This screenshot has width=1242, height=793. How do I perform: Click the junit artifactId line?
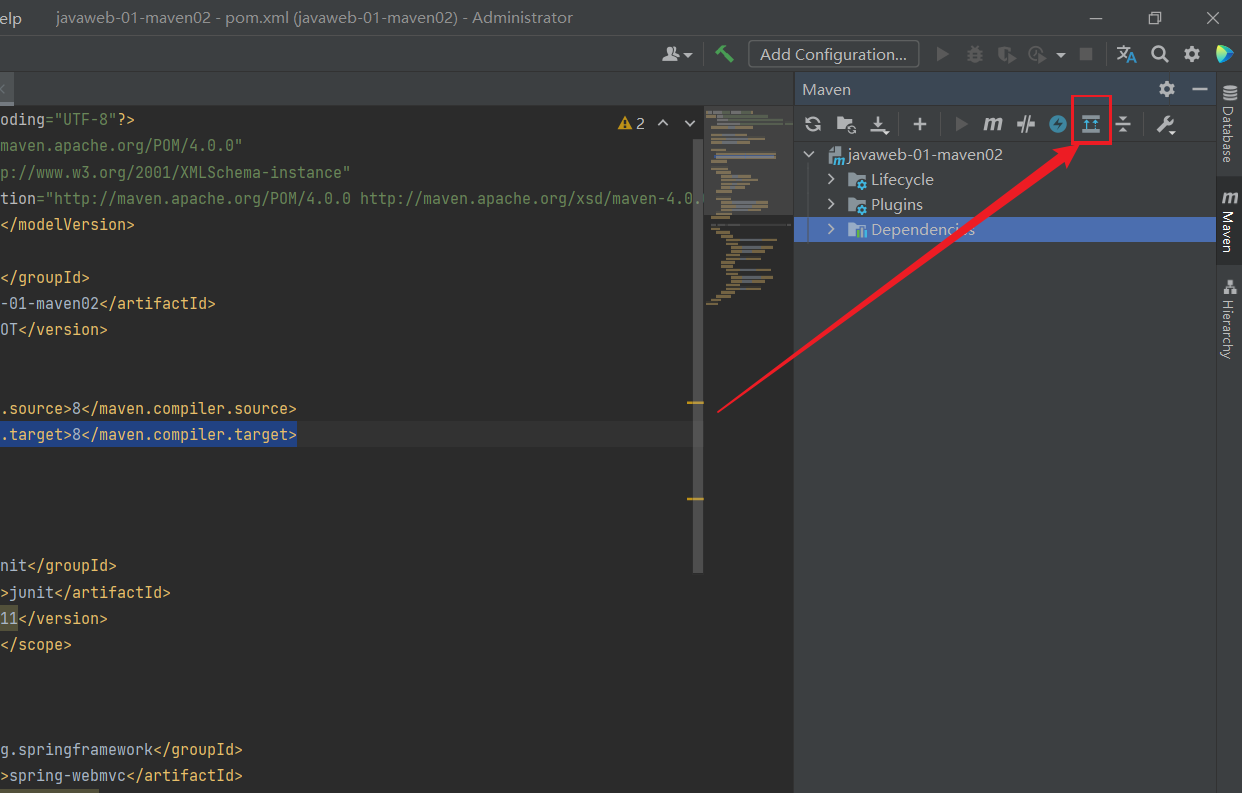point(85,592)
